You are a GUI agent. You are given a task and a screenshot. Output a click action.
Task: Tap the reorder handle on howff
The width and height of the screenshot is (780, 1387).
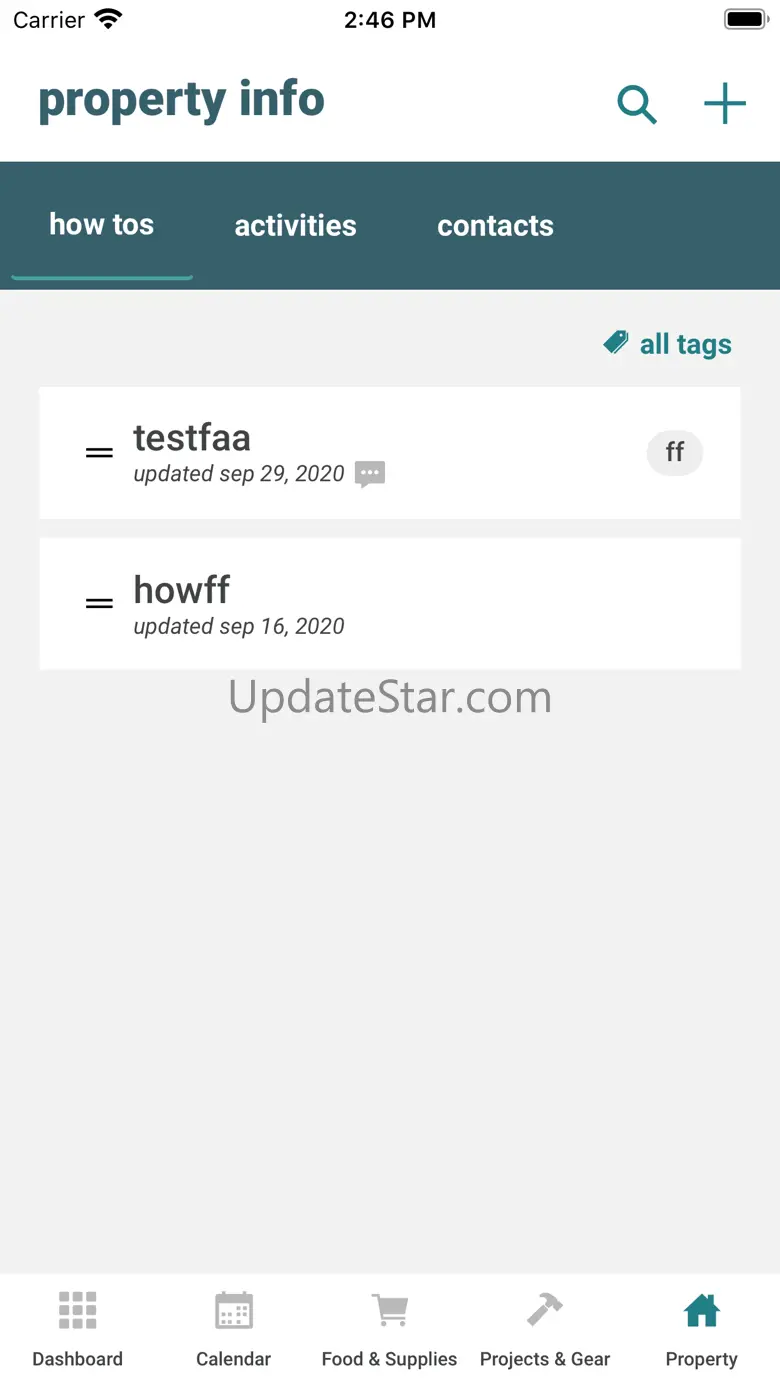coord(99,604)
